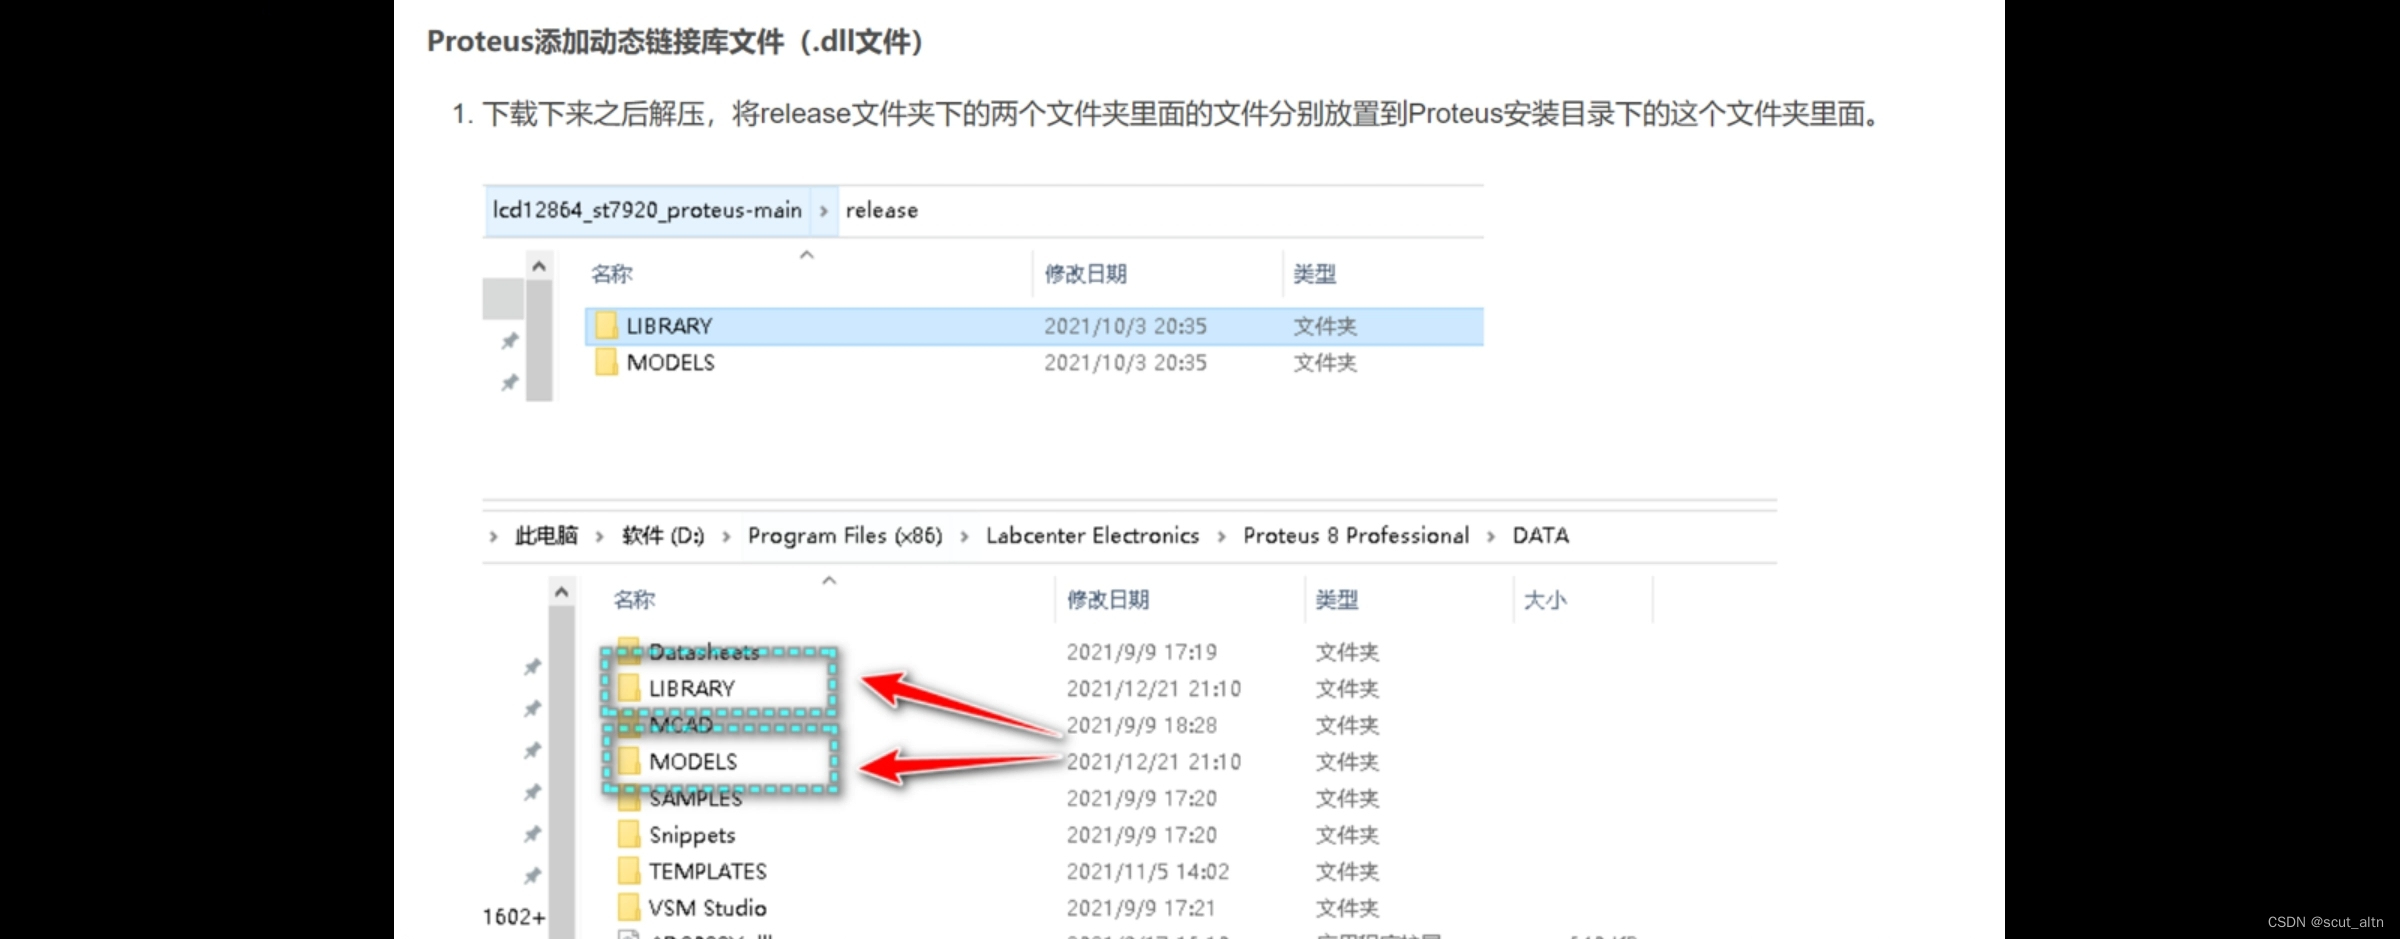
Task: Expand the chevron after 软件 (D:)
Action: click(726, 536)
